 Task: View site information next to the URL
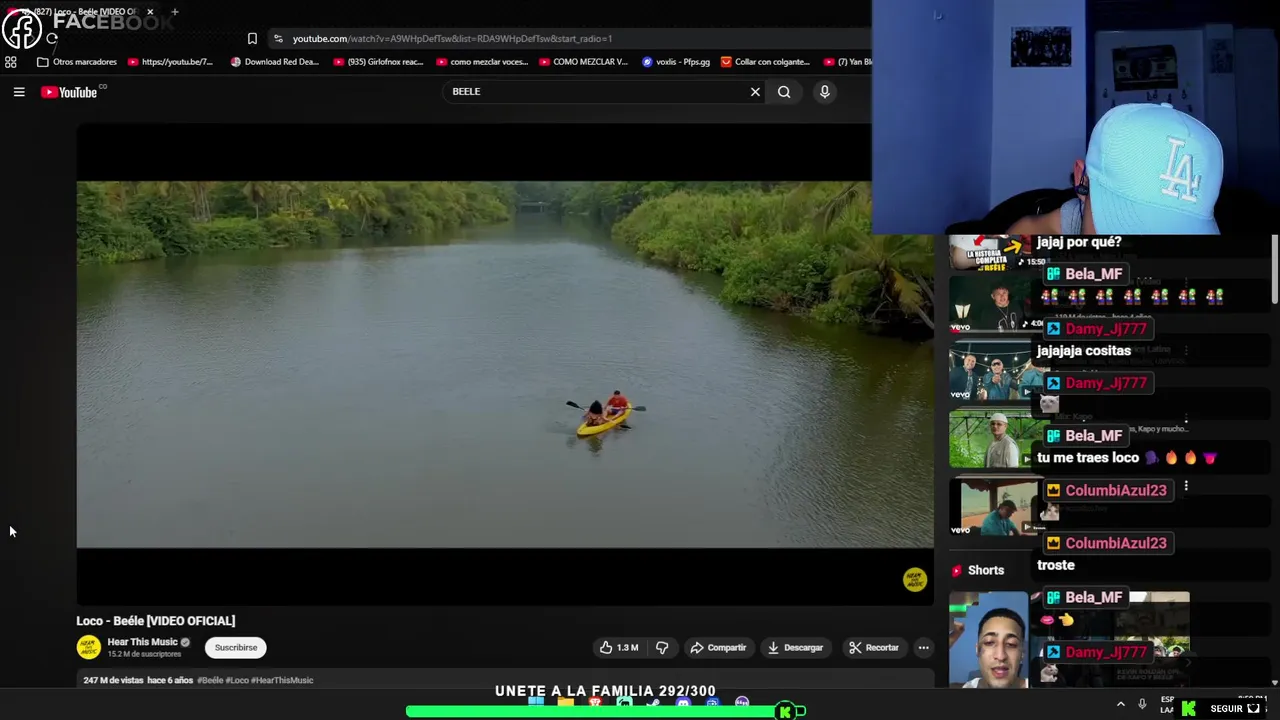(x=278, y=39)
